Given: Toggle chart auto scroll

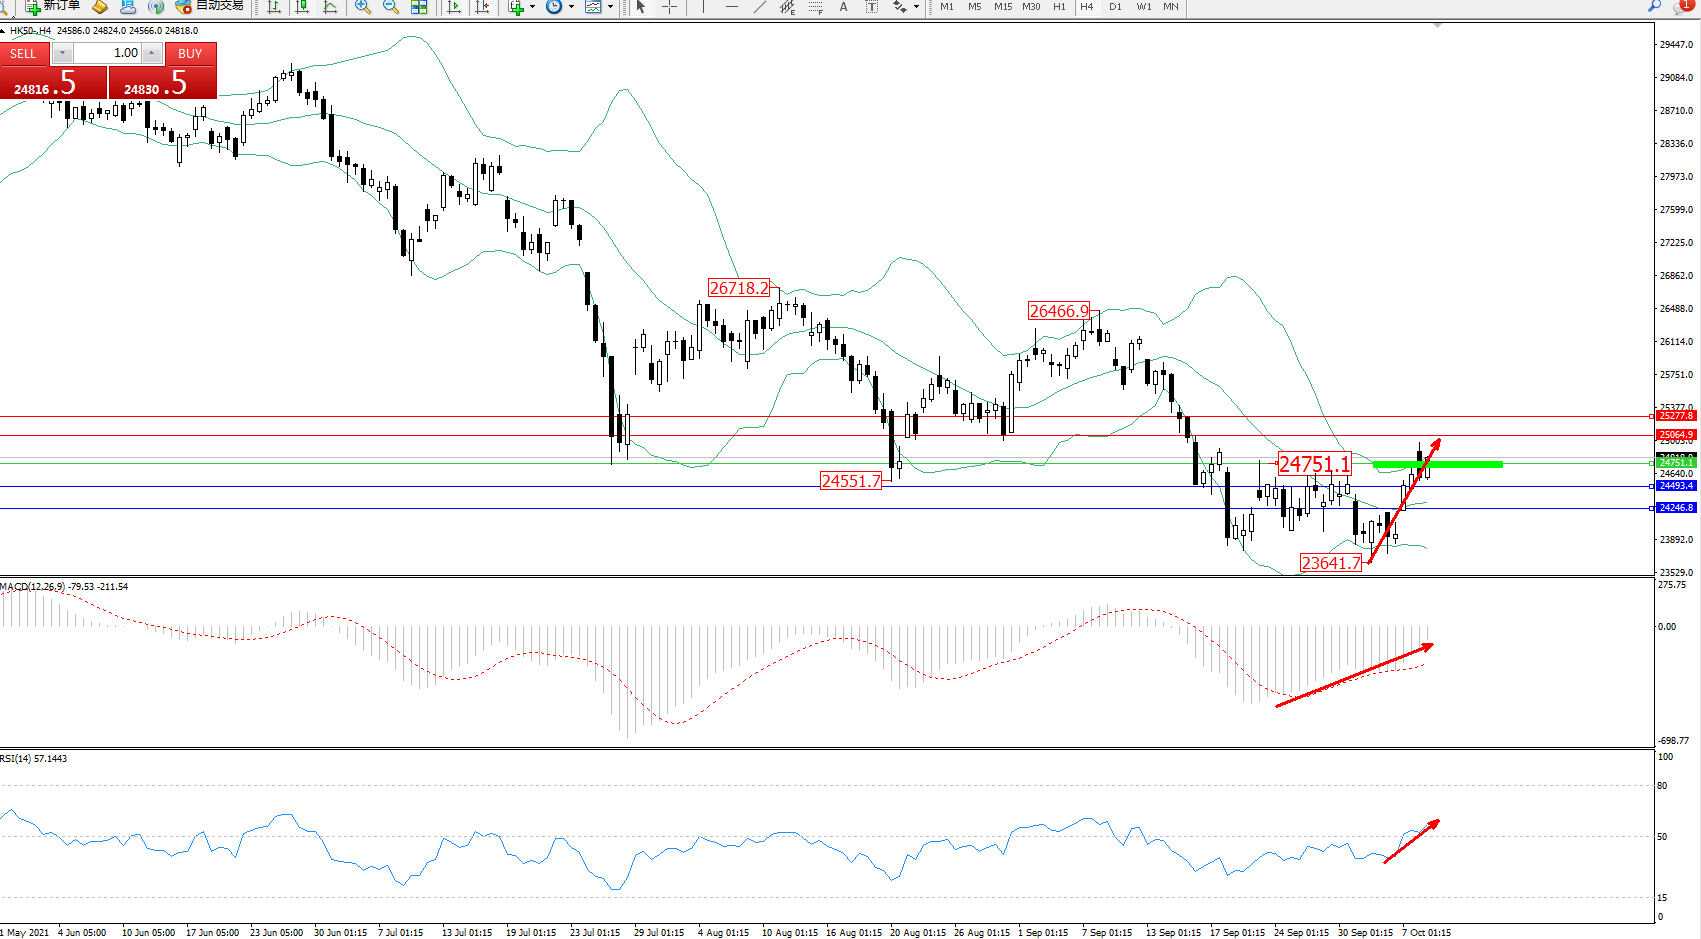Looking at the screenshot, I should coord(454,7).
